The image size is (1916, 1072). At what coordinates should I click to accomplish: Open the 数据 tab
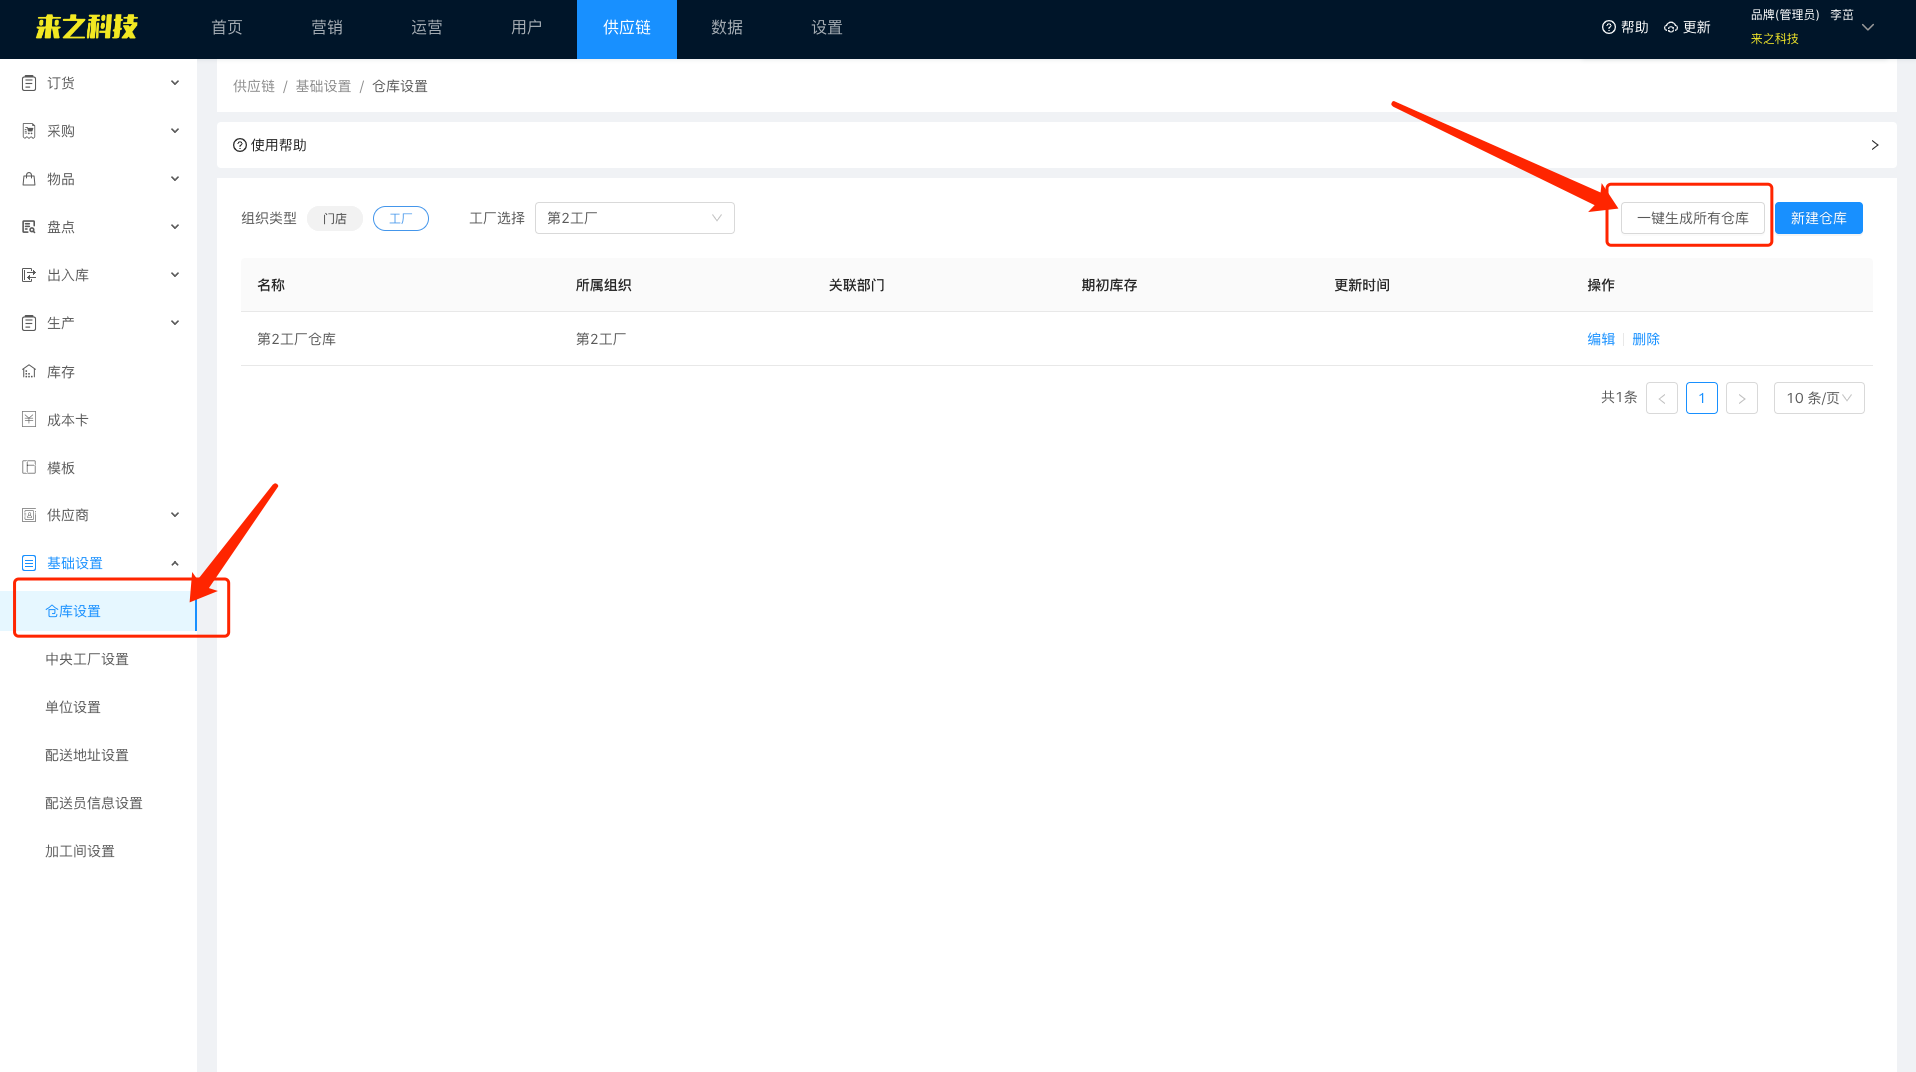[727, 28]
